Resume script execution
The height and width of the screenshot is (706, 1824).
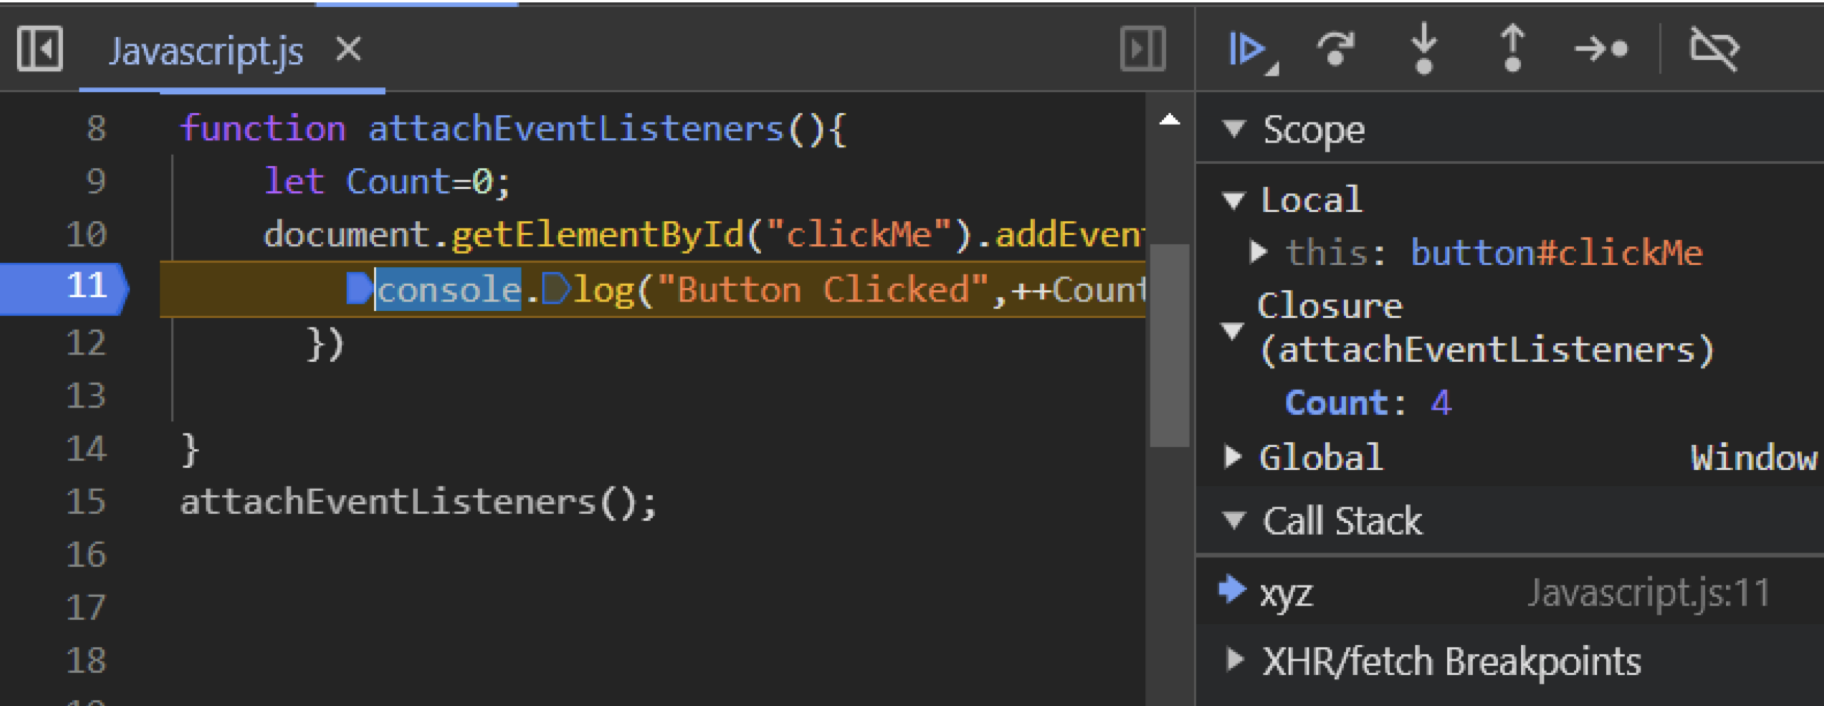point(1246,49)
